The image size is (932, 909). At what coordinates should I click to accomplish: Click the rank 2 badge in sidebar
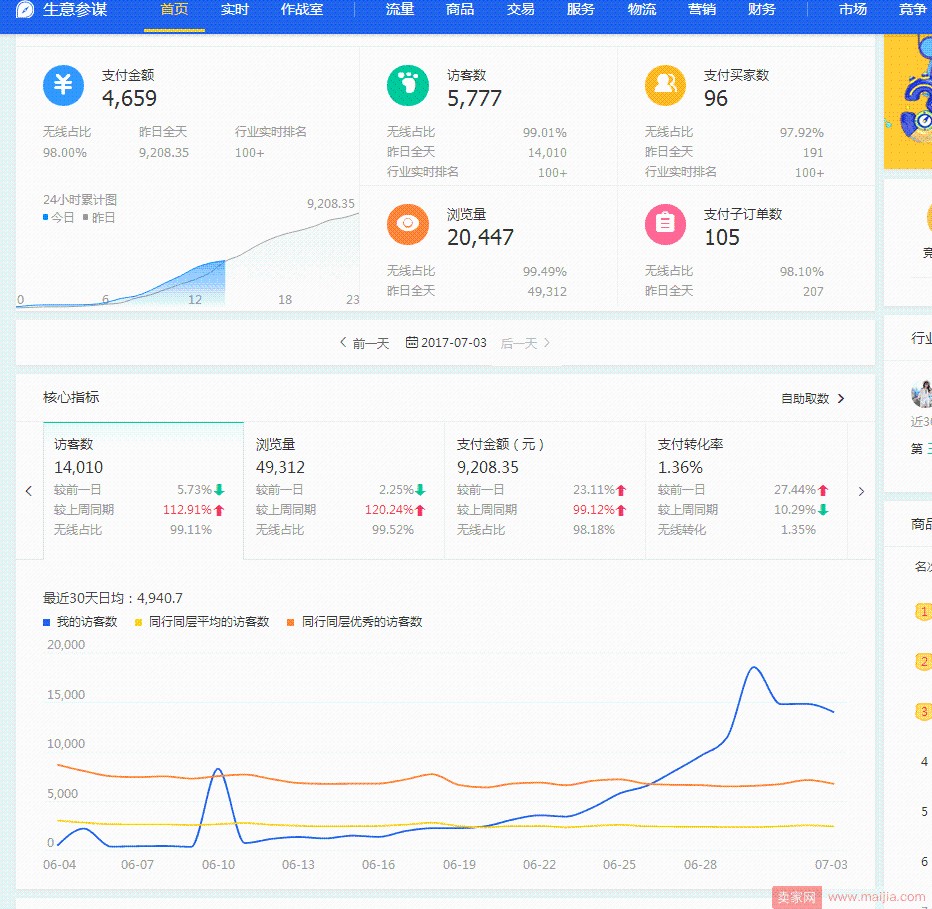pyautogui.click(x=924, y=661)
